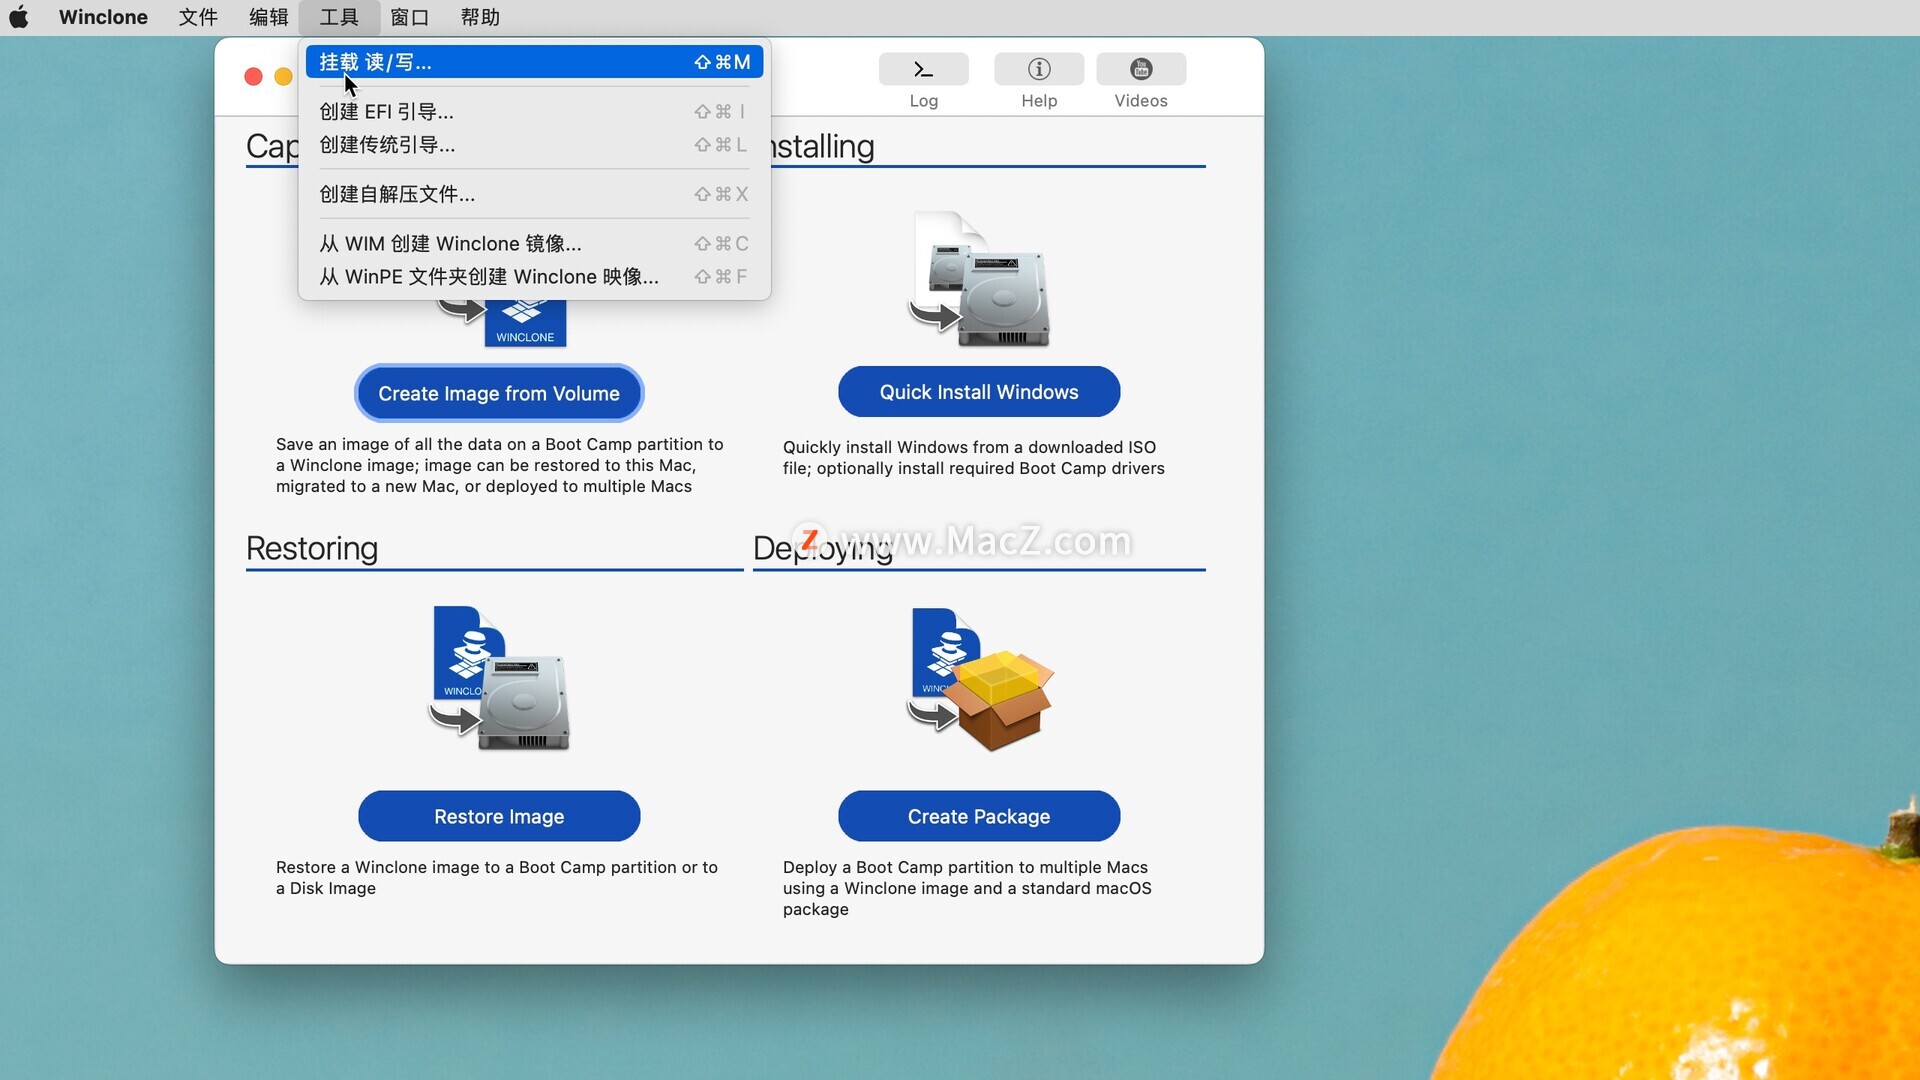Screen dimensions: 1920x1080
Task: Click the Deploying package box icon
Action: tap(980, 680)
